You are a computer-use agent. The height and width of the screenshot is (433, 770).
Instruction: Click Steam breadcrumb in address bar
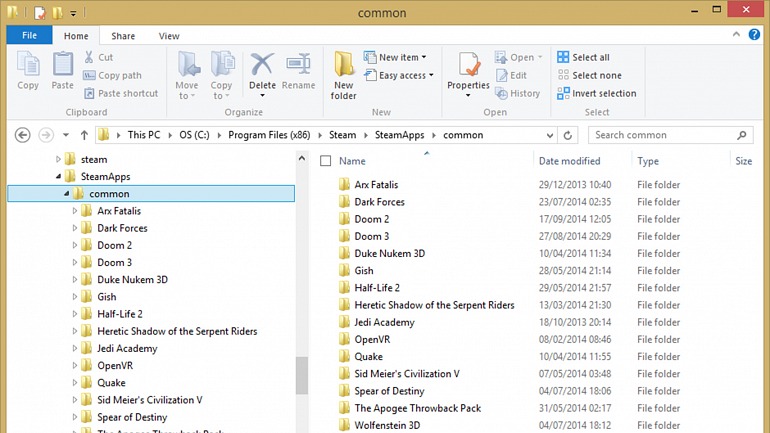click(342, 135)
